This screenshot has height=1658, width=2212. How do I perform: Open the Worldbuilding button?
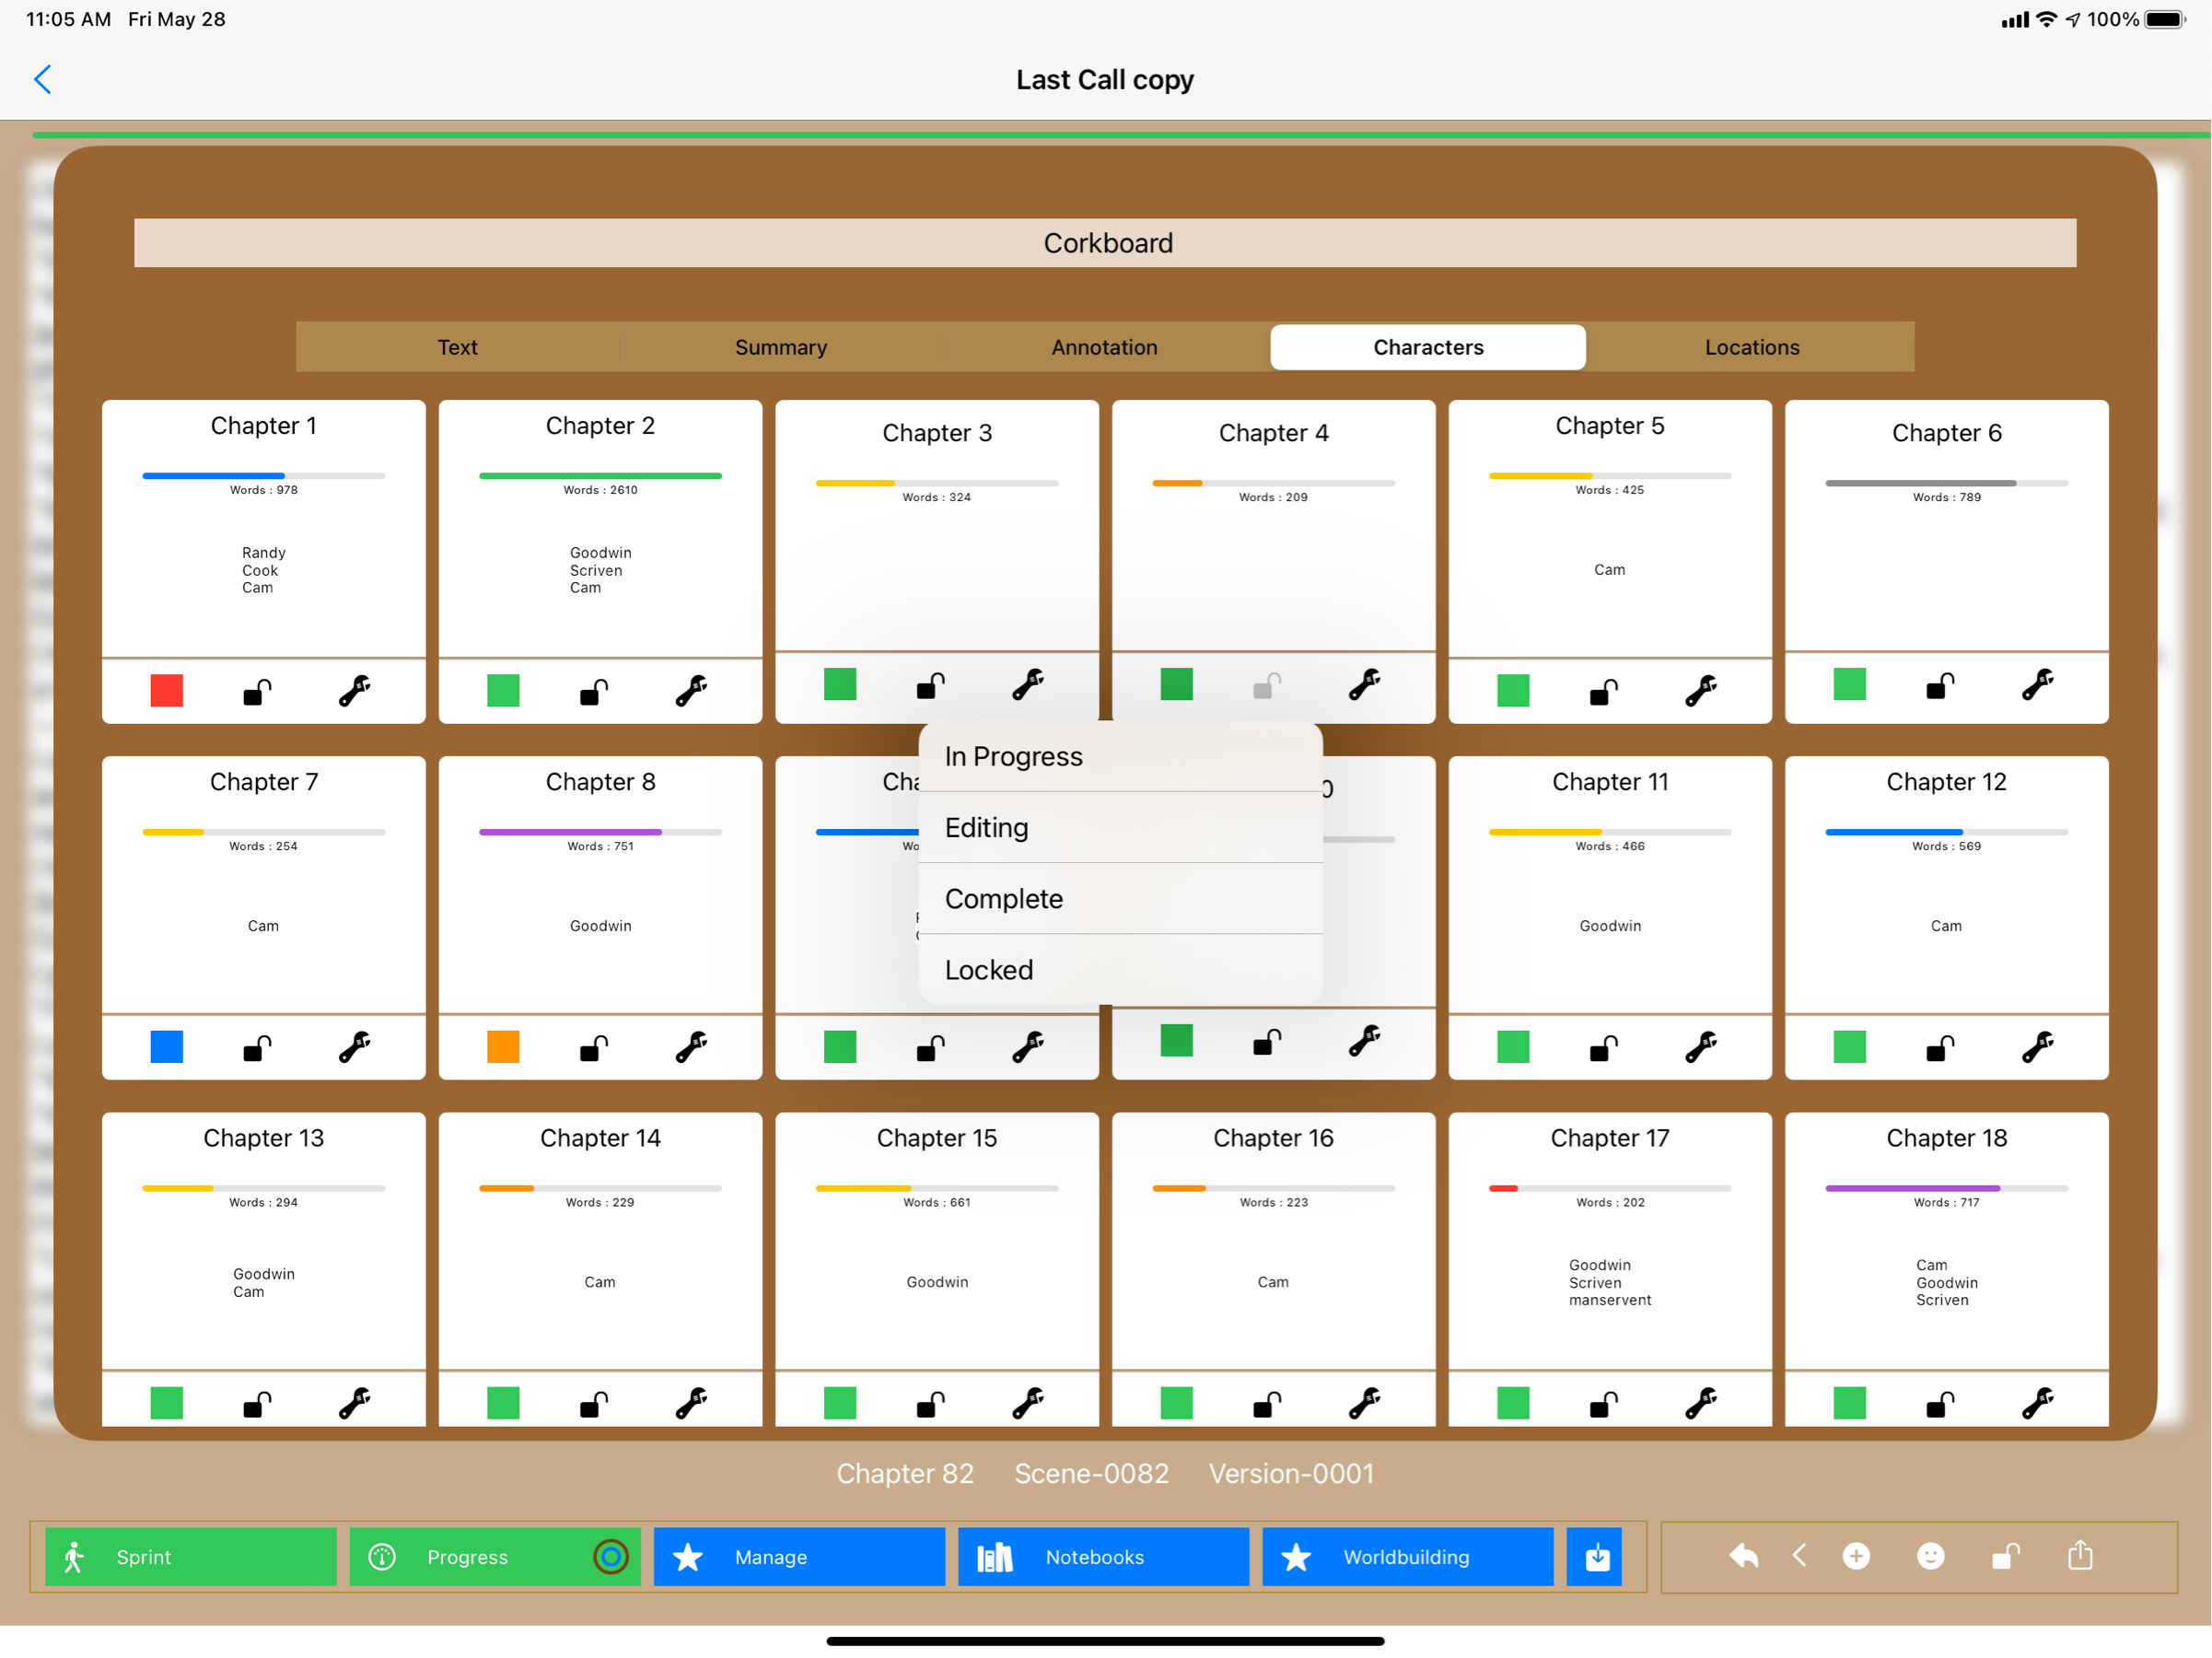coord(1407,1557)
